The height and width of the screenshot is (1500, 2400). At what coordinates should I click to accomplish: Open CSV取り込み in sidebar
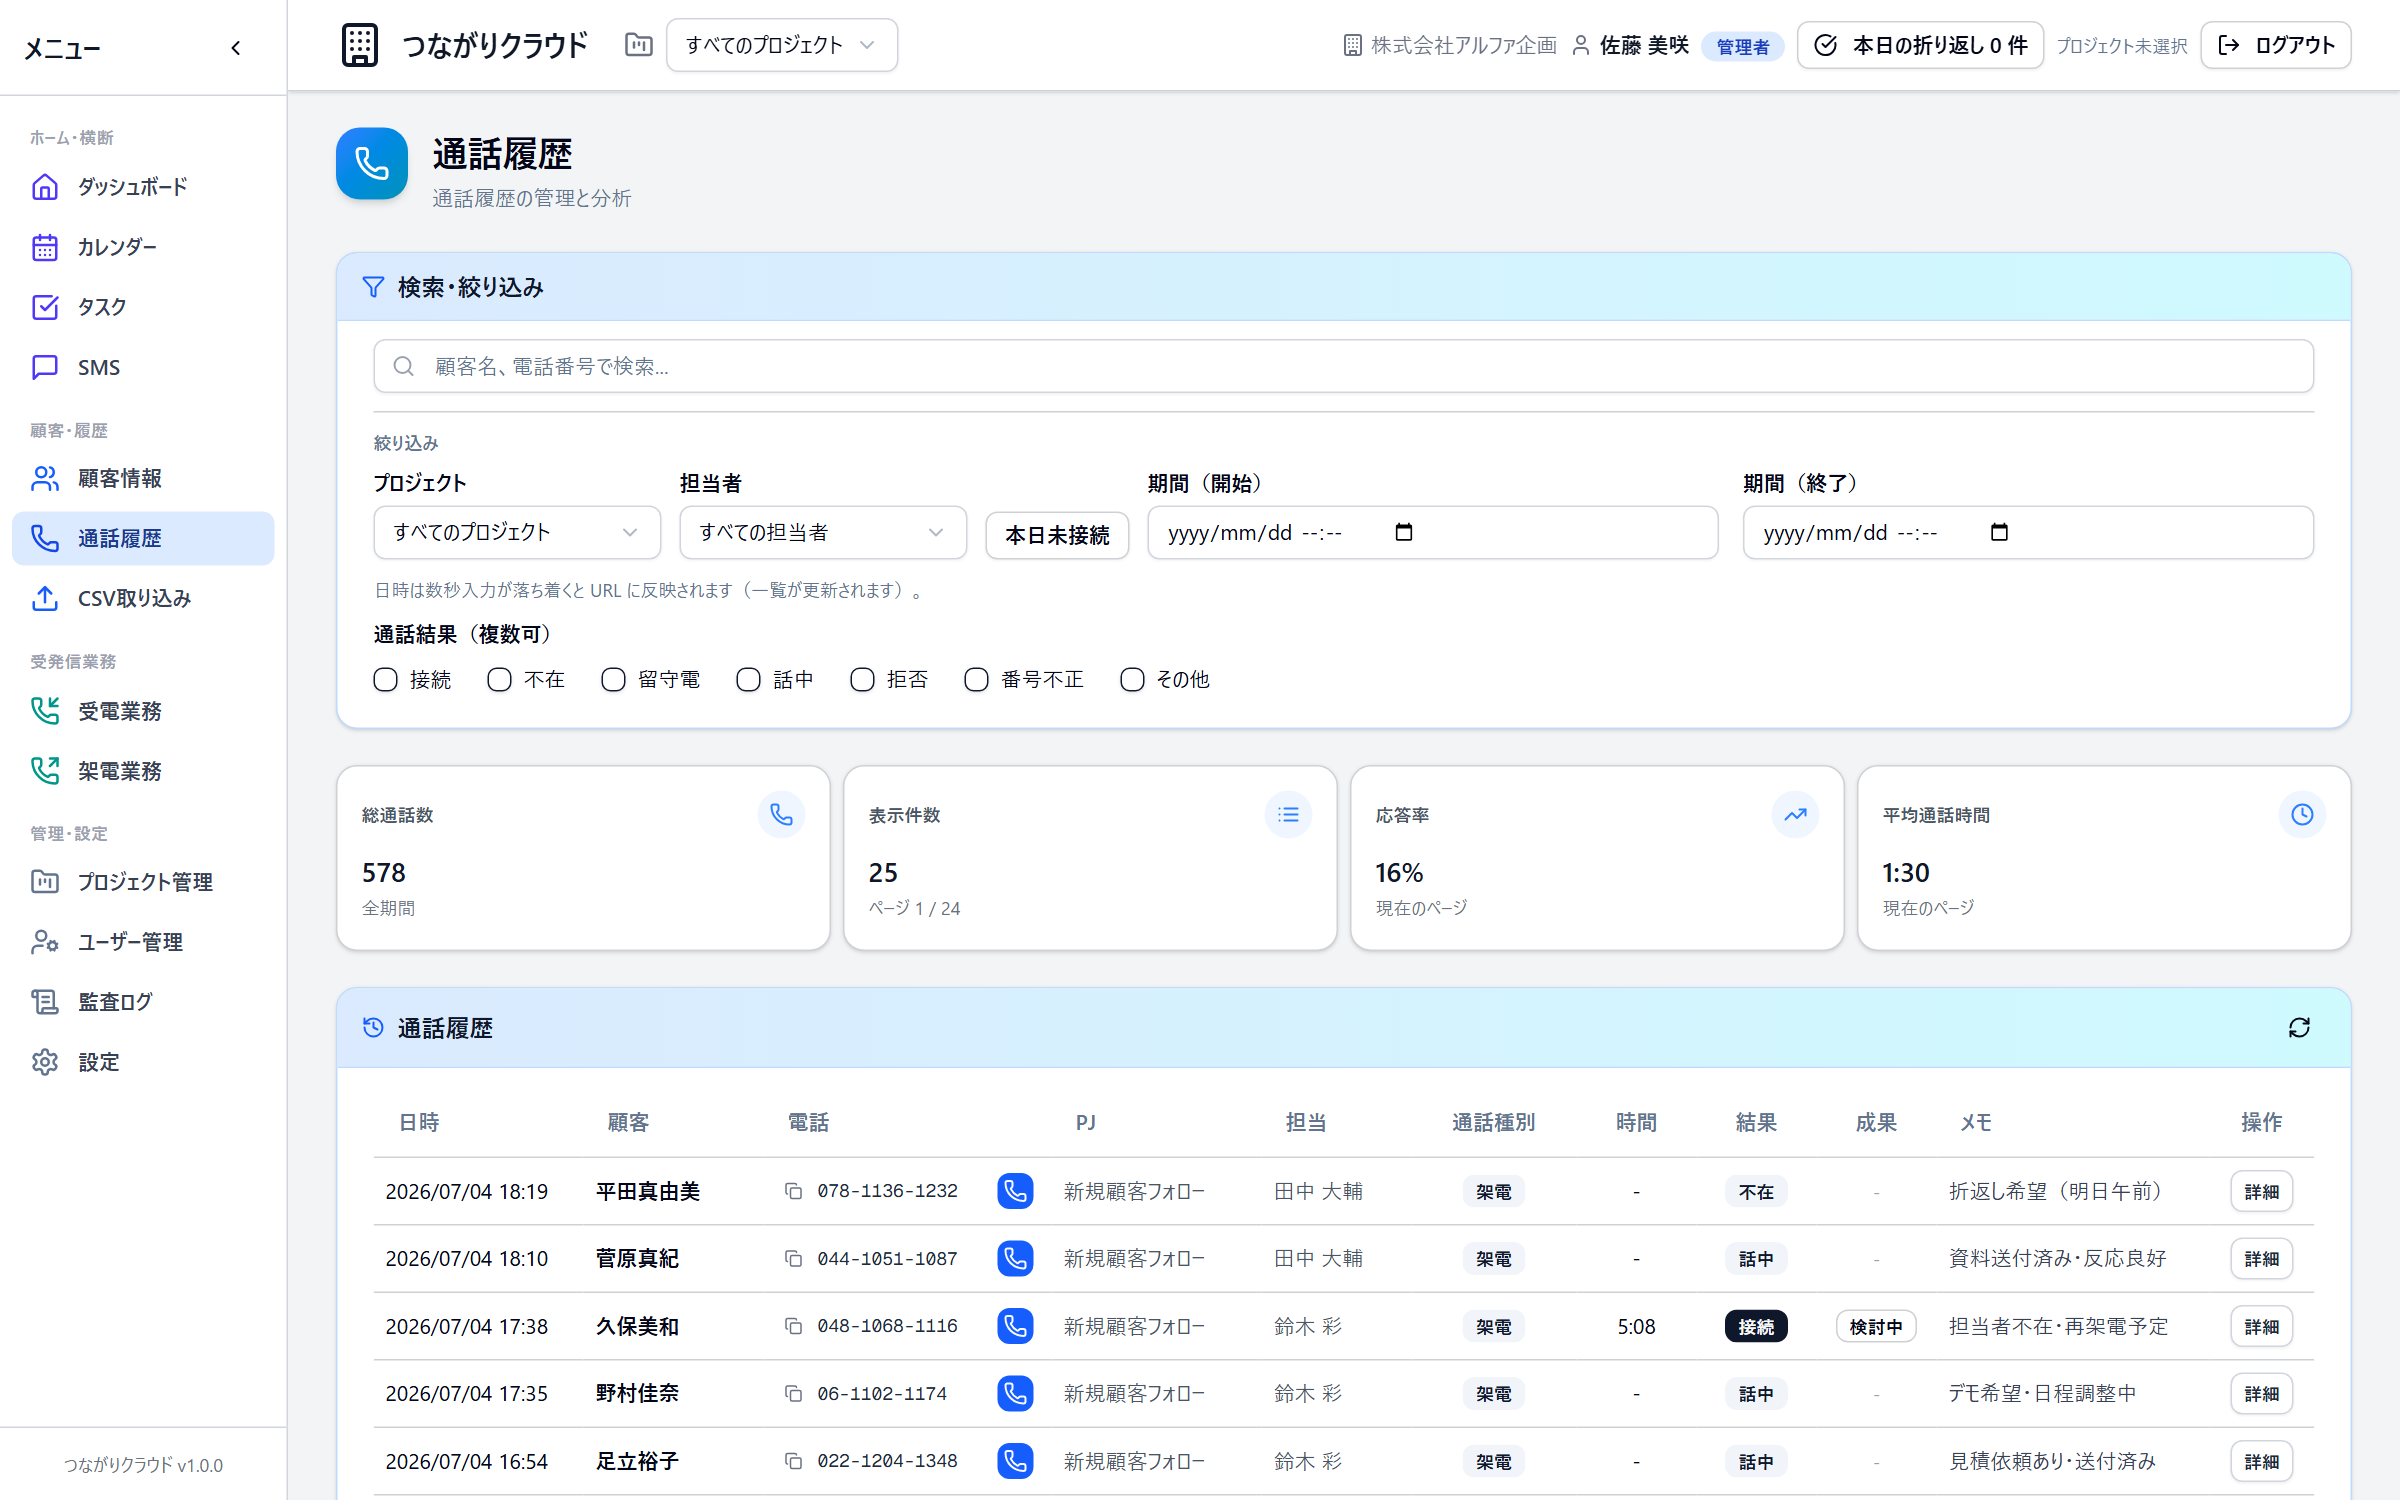click(x=143, y=599)
